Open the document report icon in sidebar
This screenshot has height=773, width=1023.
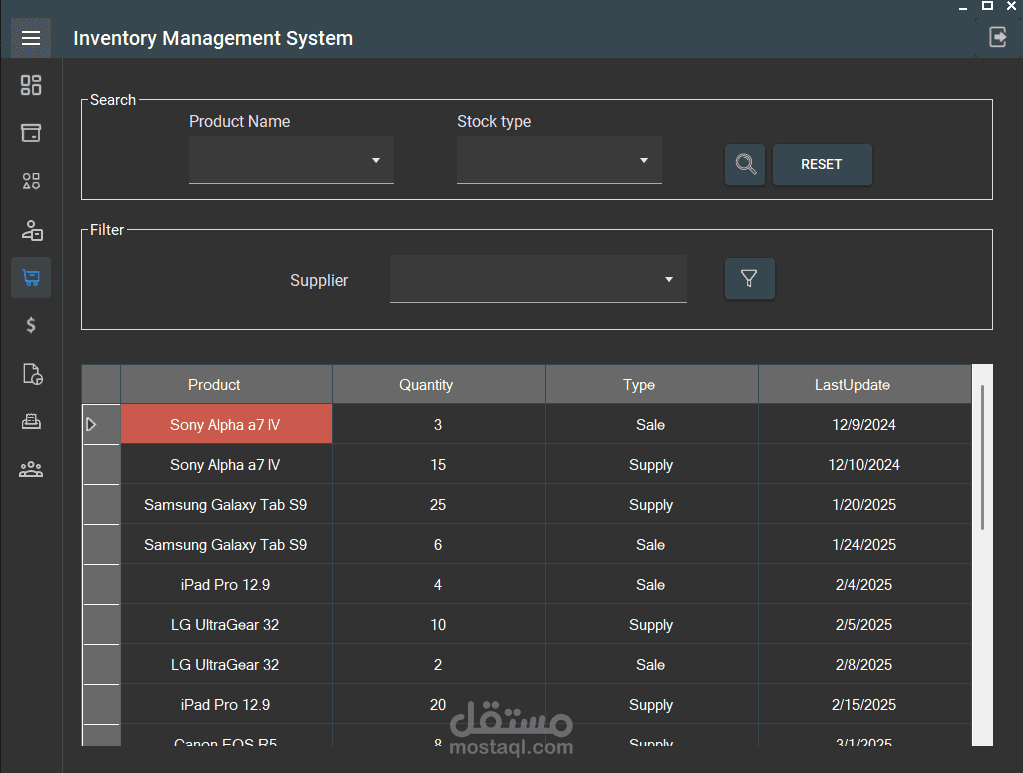(x=32, y=374)
